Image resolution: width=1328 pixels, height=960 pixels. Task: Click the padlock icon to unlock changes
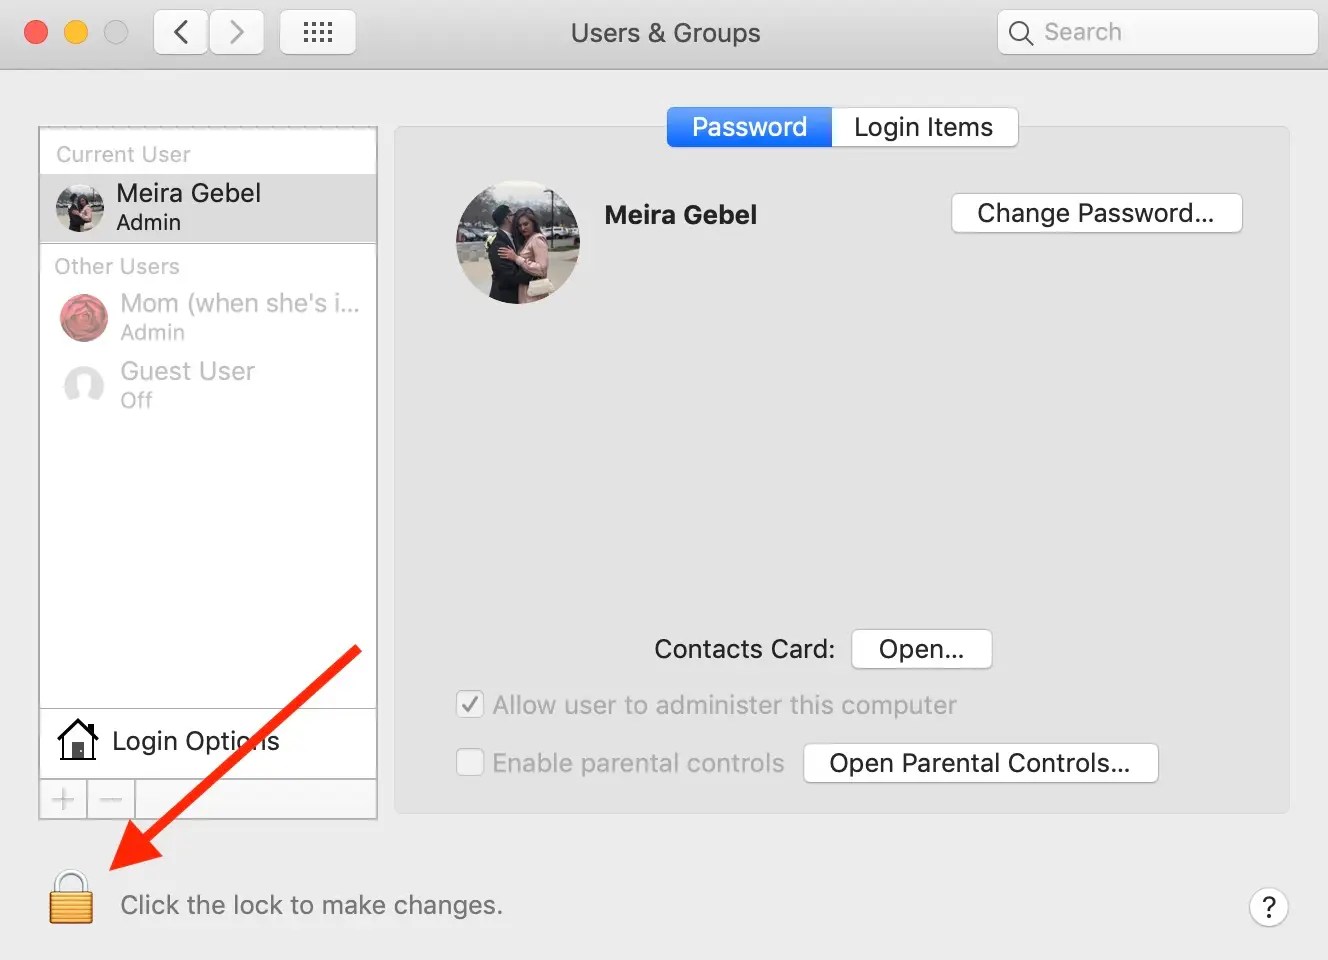[x=71, y=896]
